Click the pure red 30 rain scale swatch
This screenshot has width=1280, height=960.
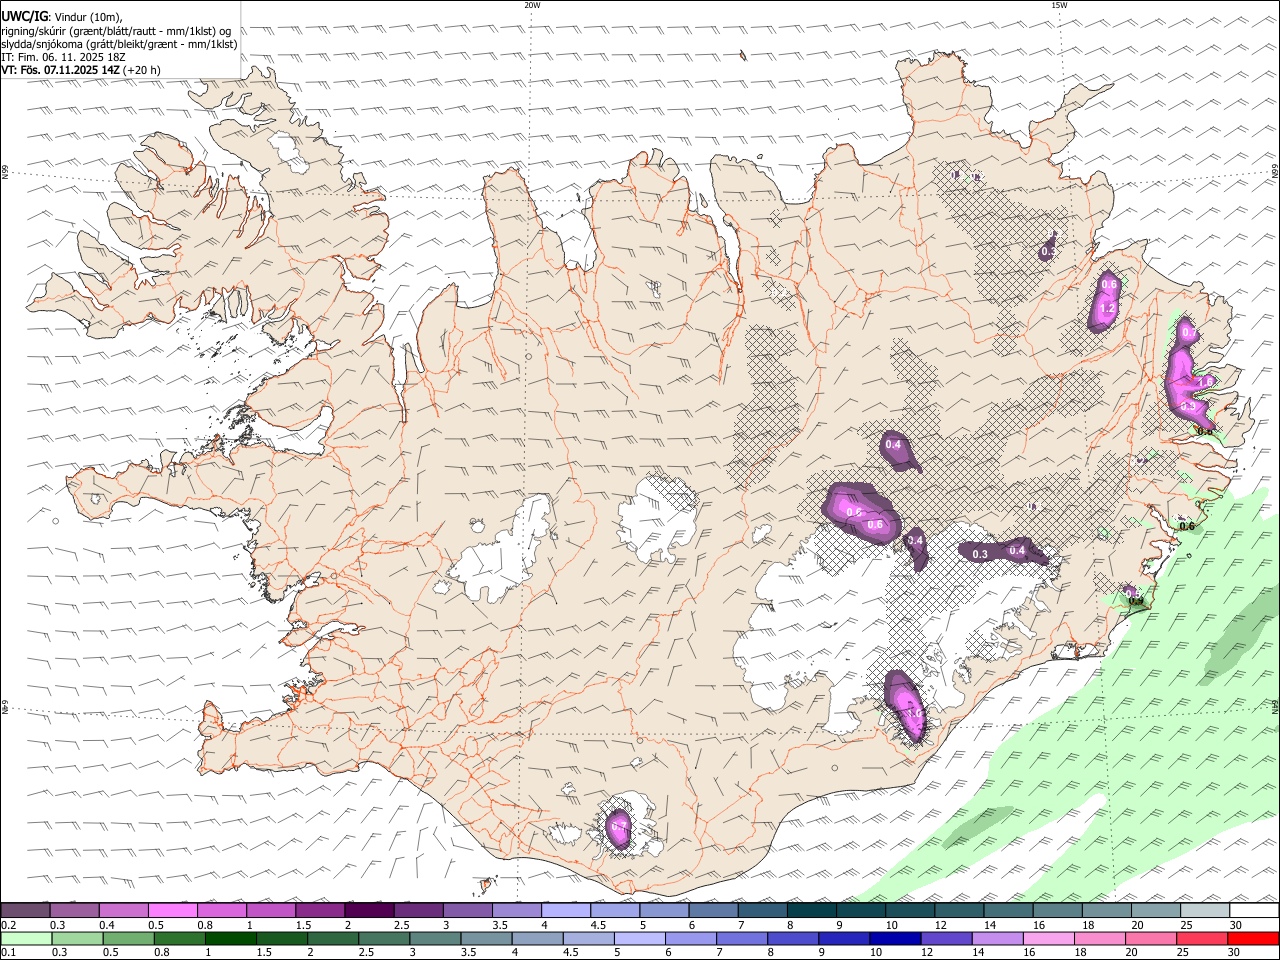(x=1254, y=939)
